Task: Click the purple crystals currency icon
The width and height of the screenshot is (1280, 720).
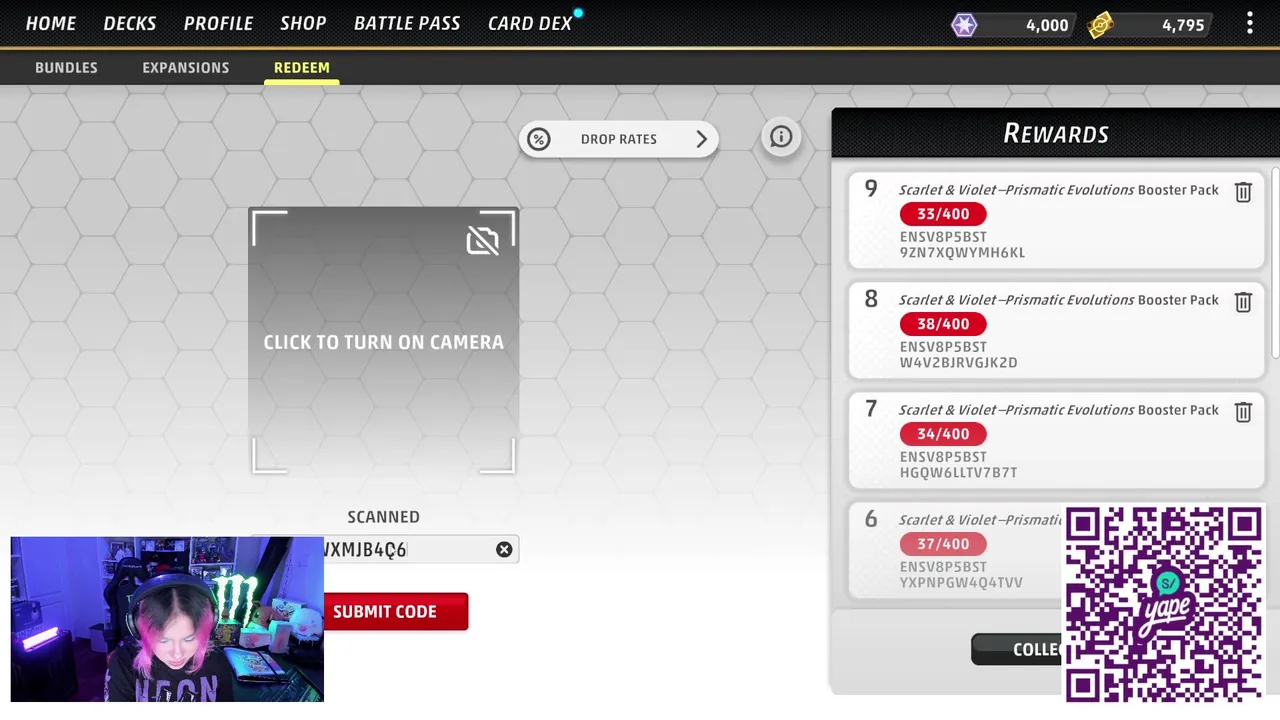Action: (964, 25)
